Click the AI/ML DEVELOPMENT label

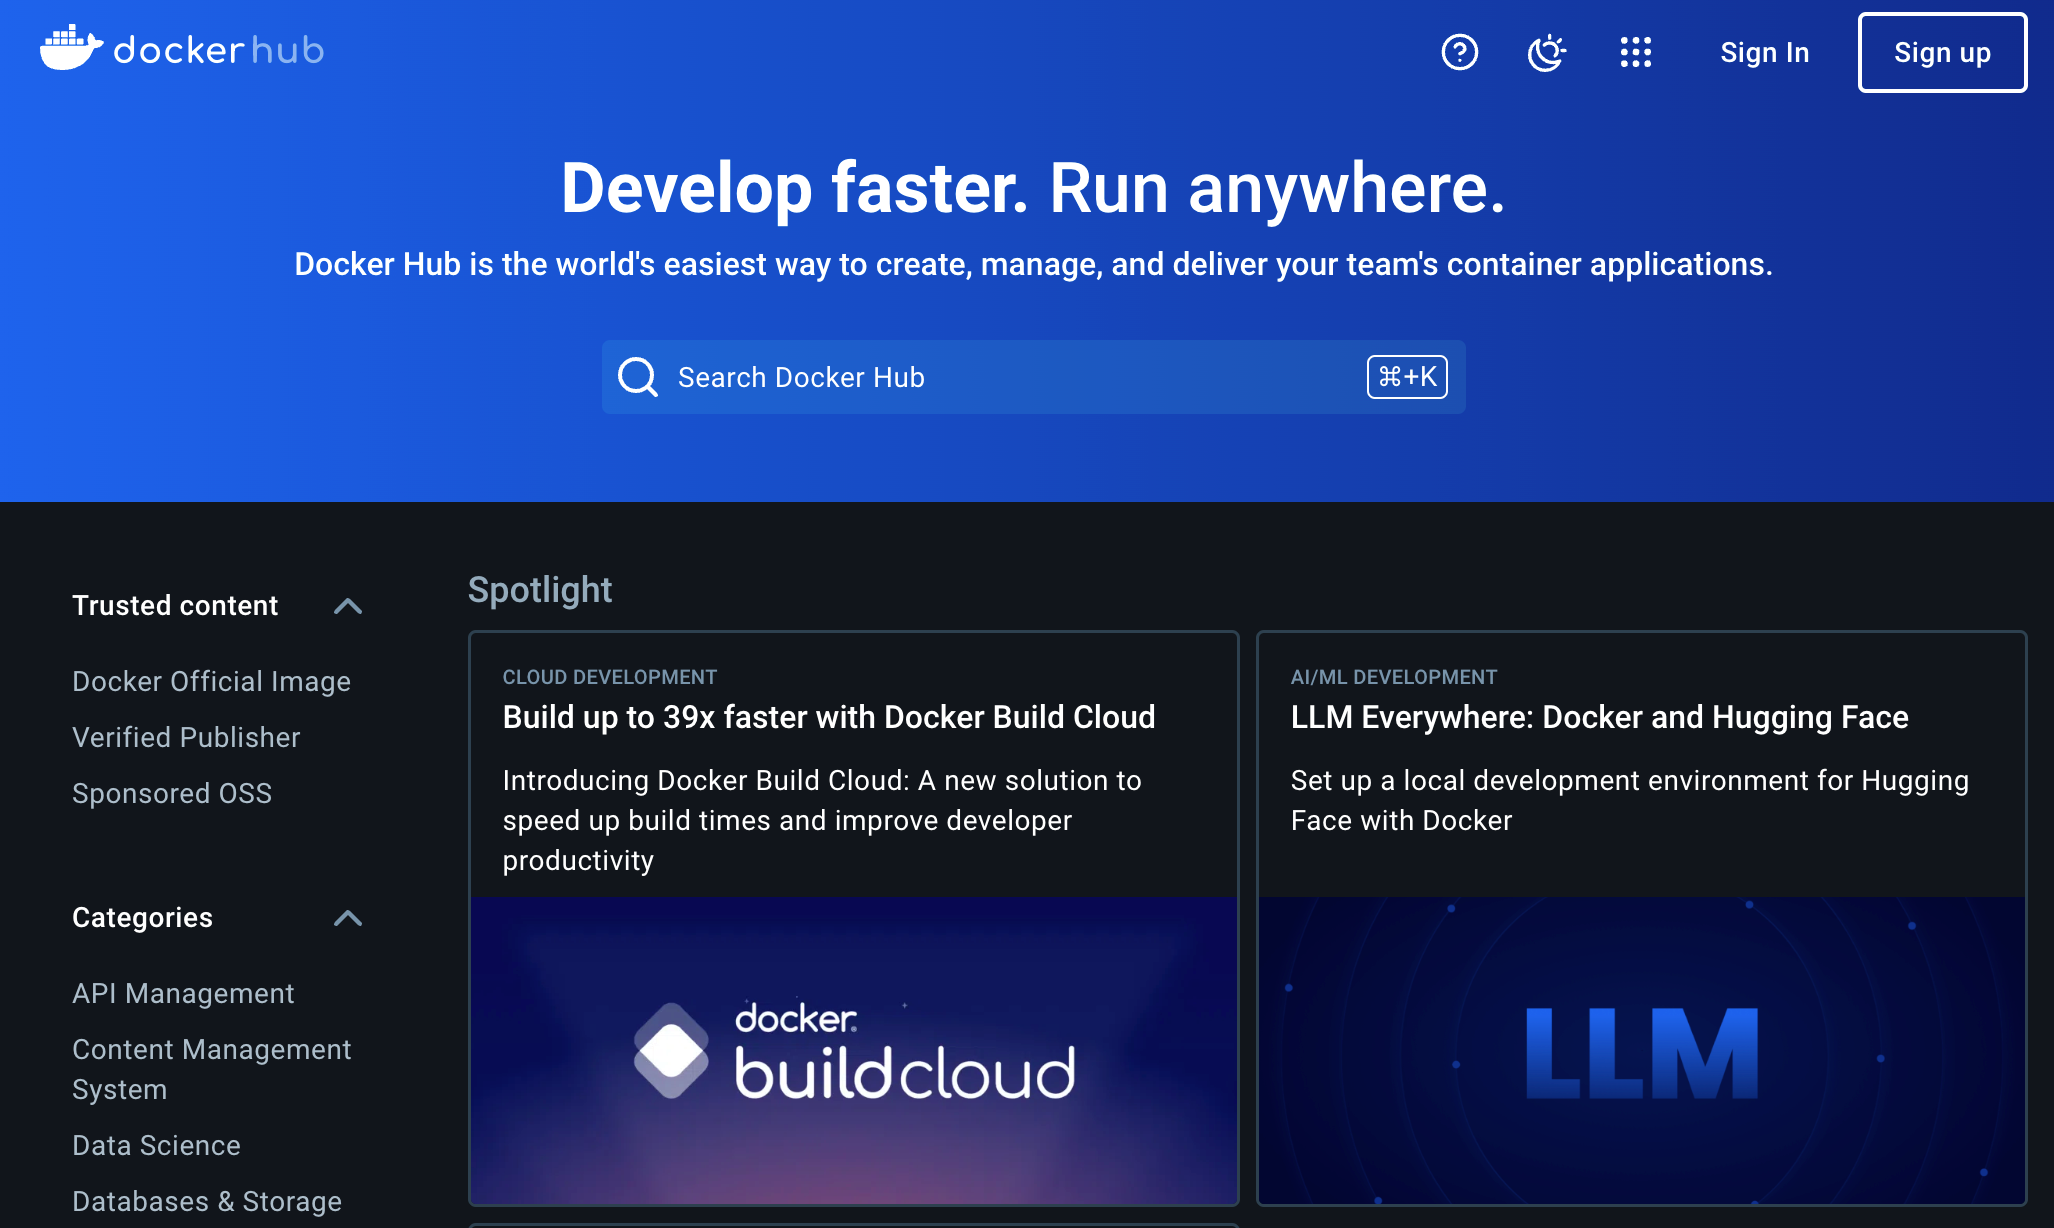1393,677
